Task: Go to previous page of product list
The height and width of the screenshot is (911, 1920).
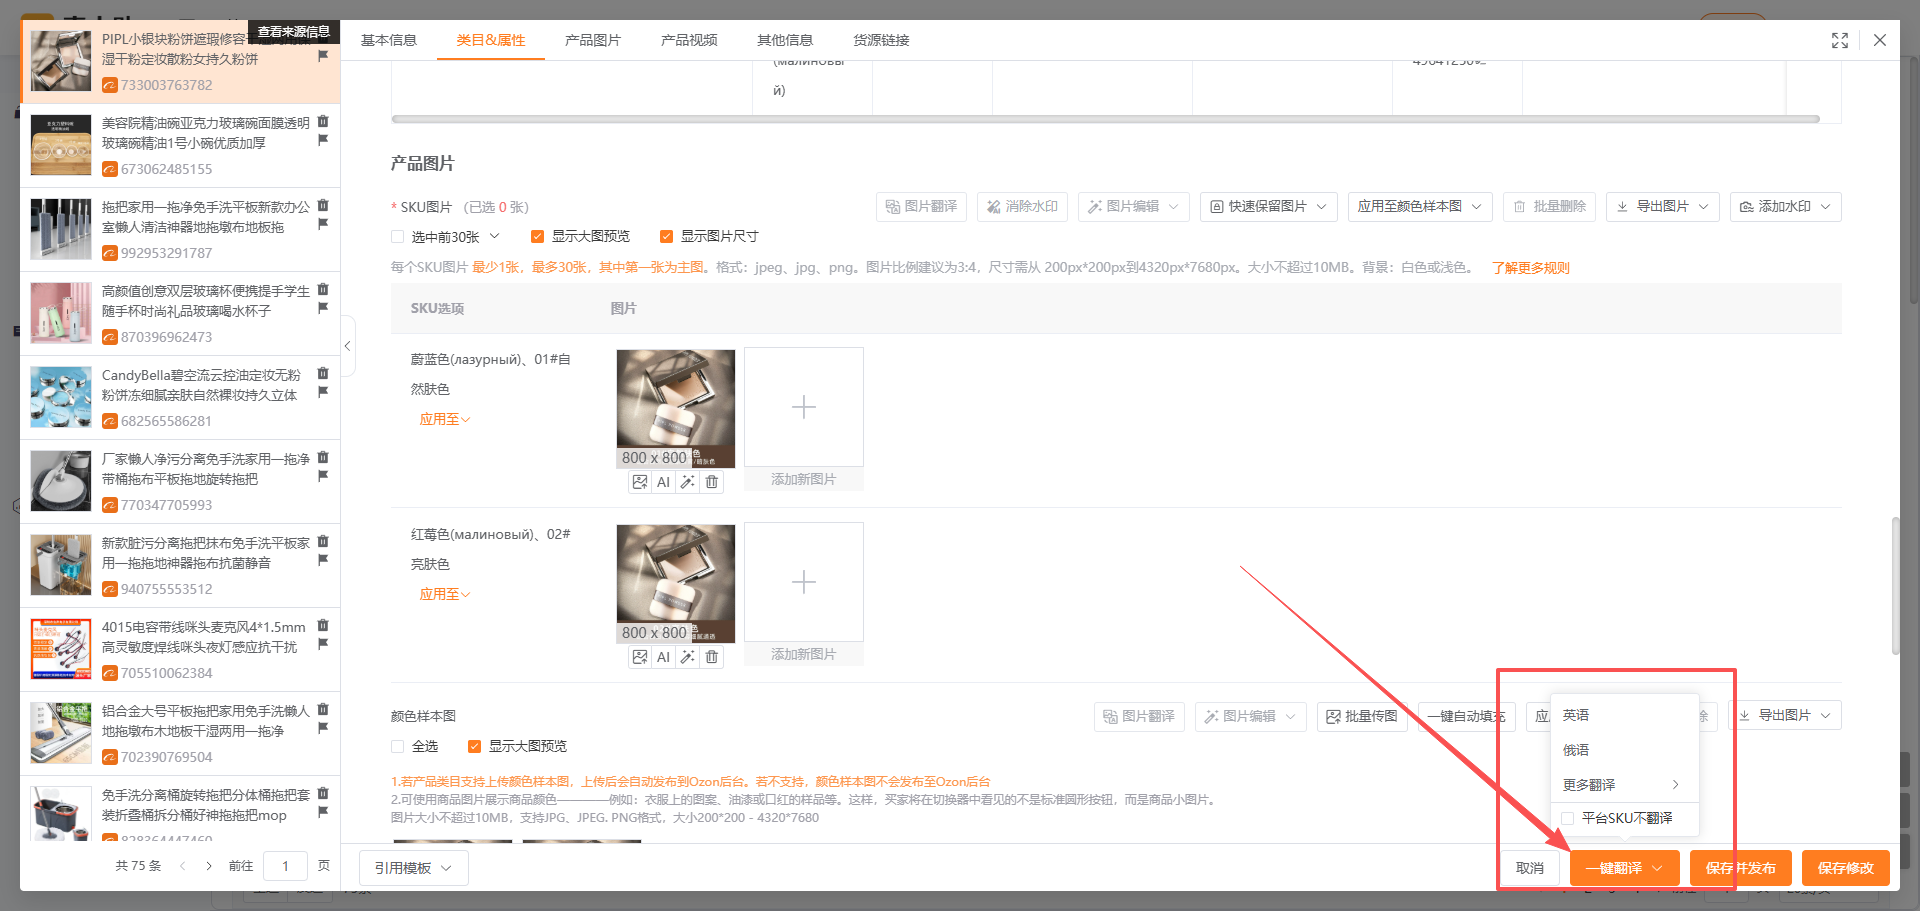Action: pos(182,866)
